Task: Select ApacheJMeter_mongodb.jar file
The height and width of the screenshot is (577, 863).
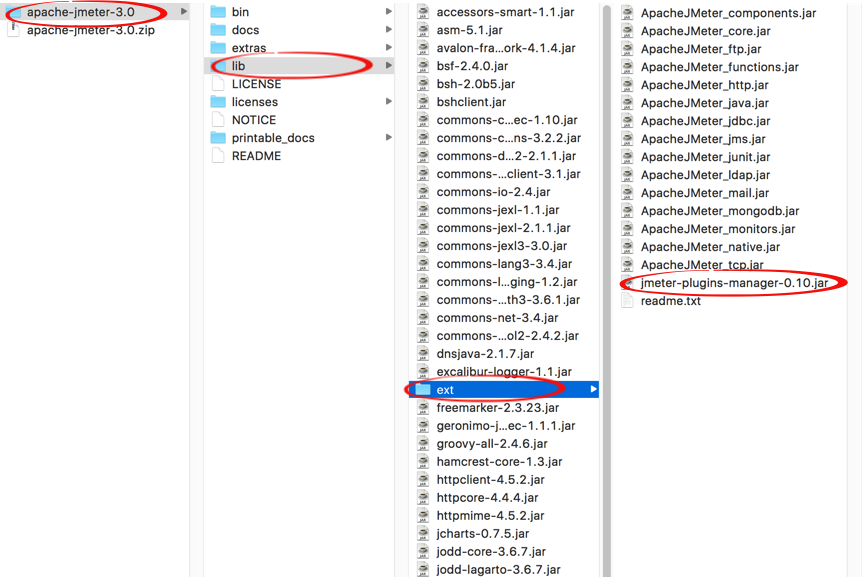Action: pos(719,211)
